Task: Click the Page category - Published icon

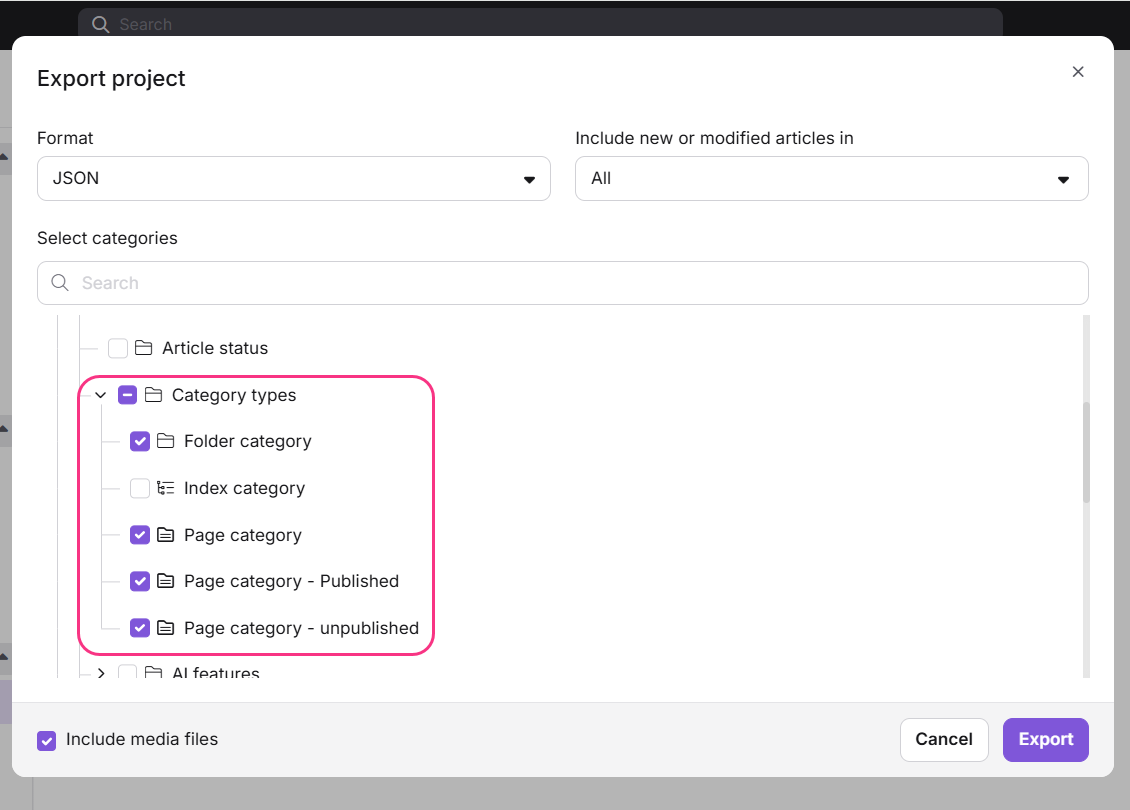Action: click(x=166, y=581)
